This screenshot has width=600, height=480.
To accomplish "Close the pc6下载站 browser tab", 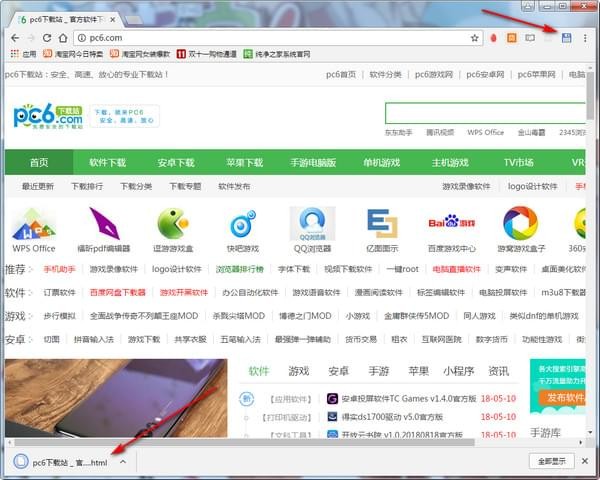I will coord(112,20).
